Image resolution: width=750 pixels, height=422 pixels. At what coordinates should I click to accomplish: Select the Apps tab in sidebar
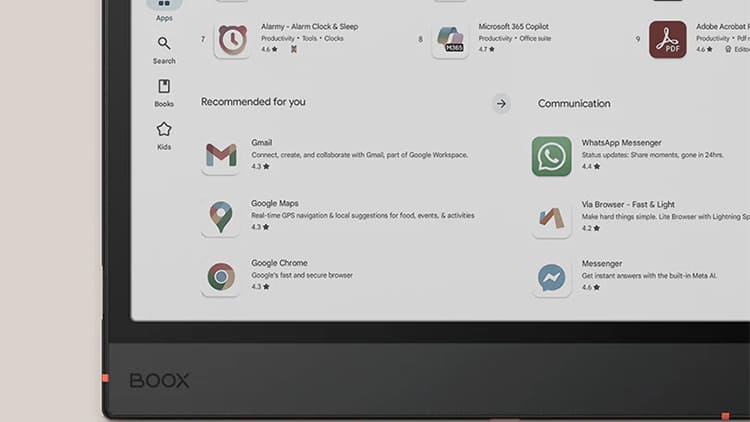click(164, 9)
